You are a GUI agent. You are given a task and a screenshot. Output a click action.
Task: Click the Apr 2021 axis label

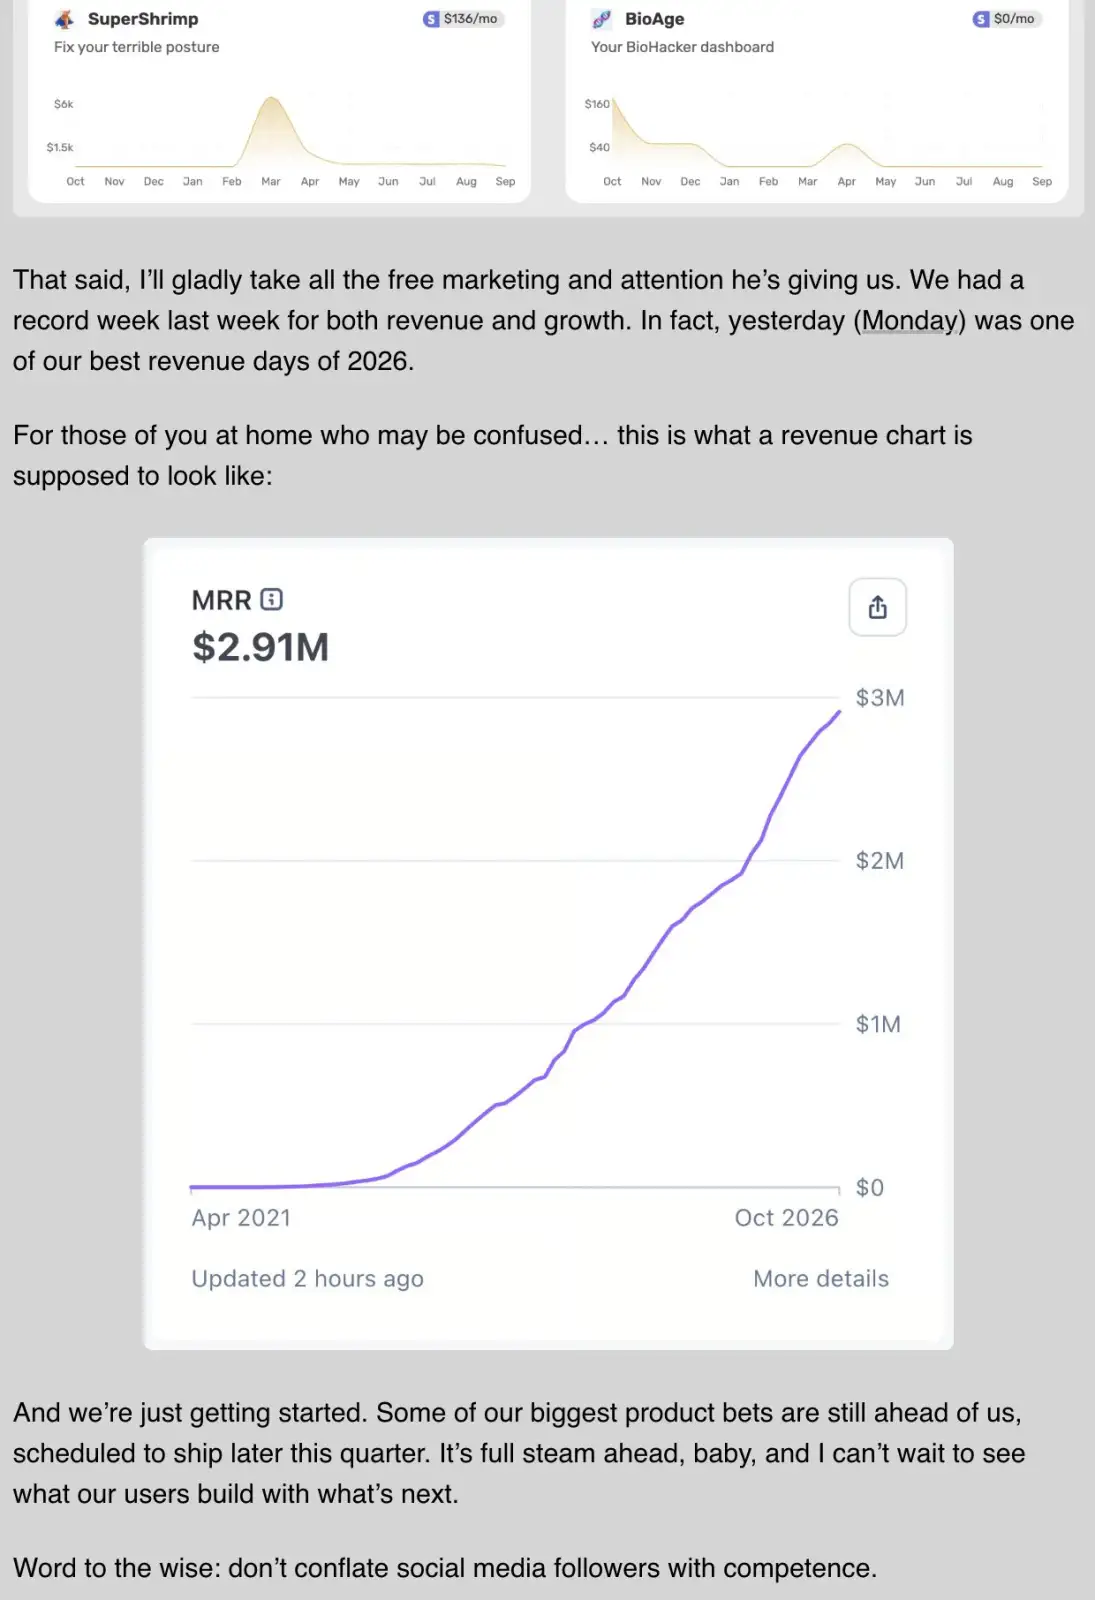pos(241,1217)
